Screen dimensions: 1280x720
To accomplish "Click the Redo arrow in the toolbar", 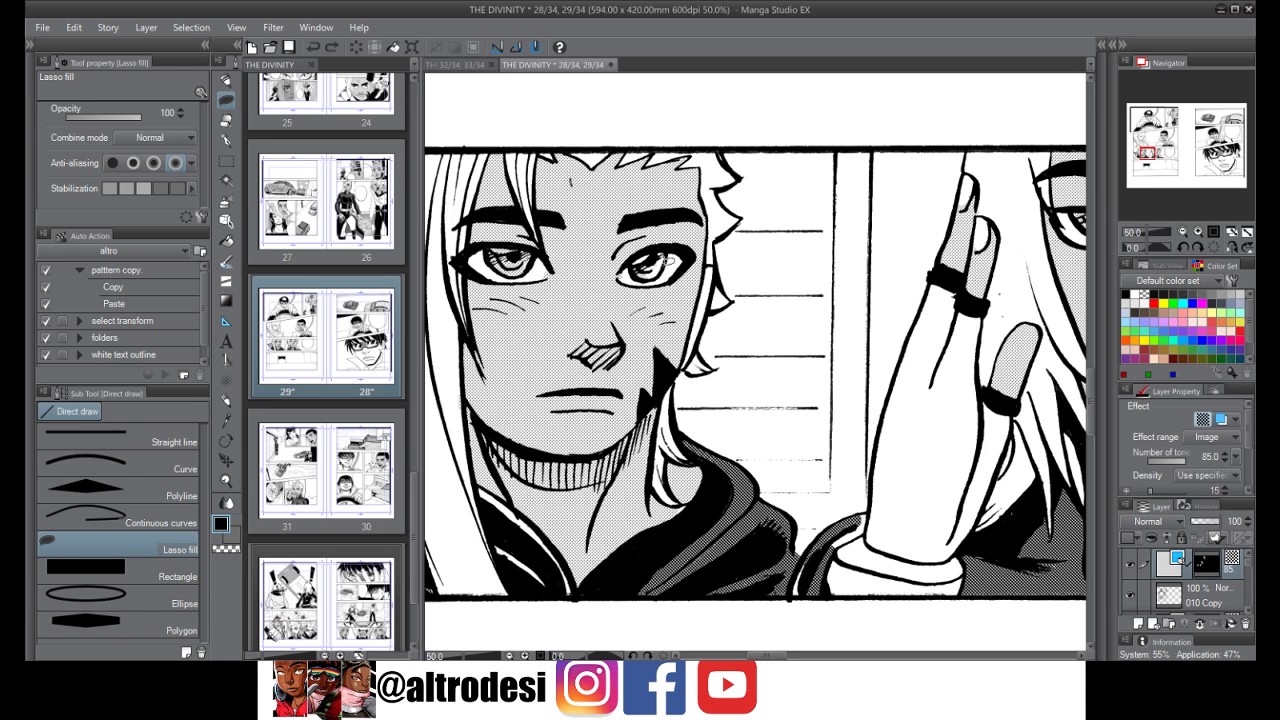I will 330,47.
